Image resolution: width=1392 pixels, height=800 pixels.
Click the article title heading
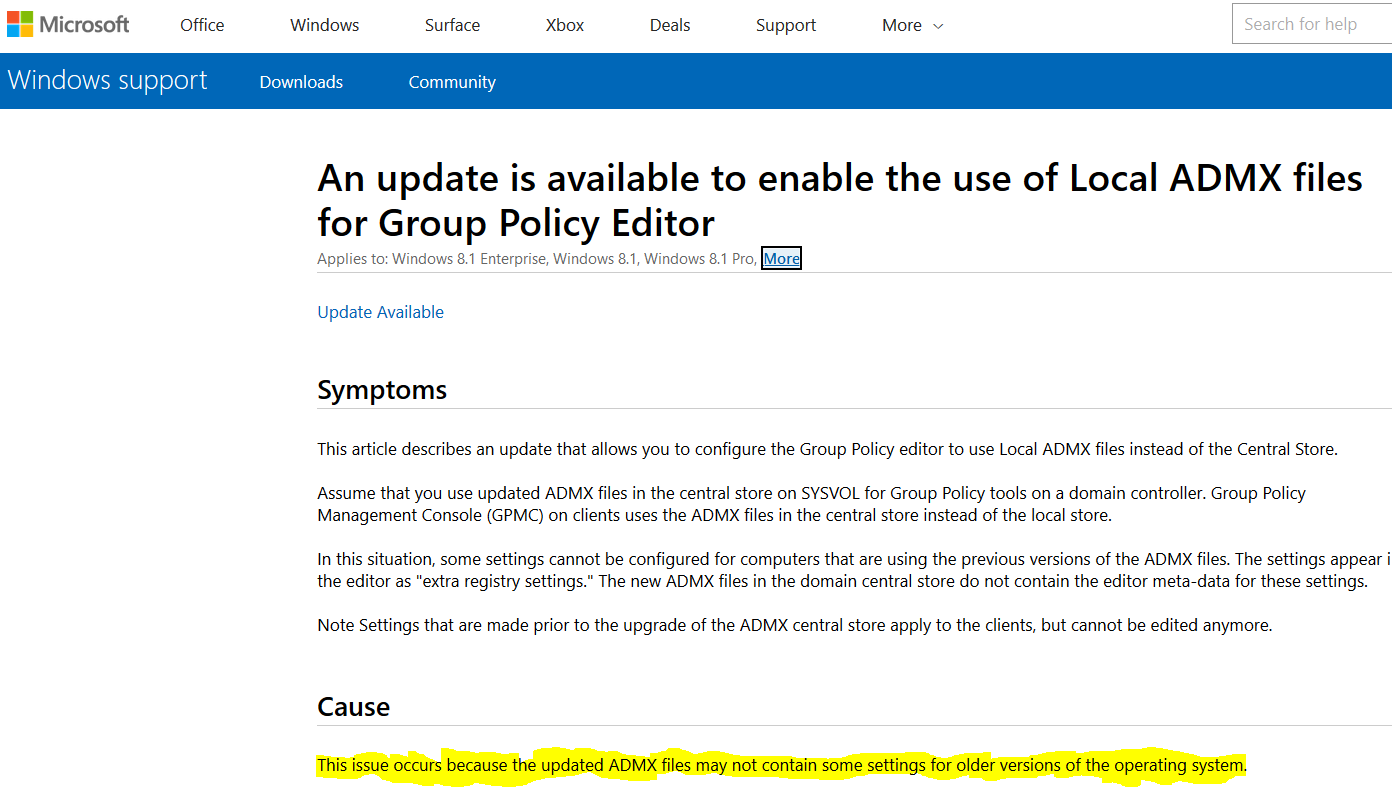(840, 199)
